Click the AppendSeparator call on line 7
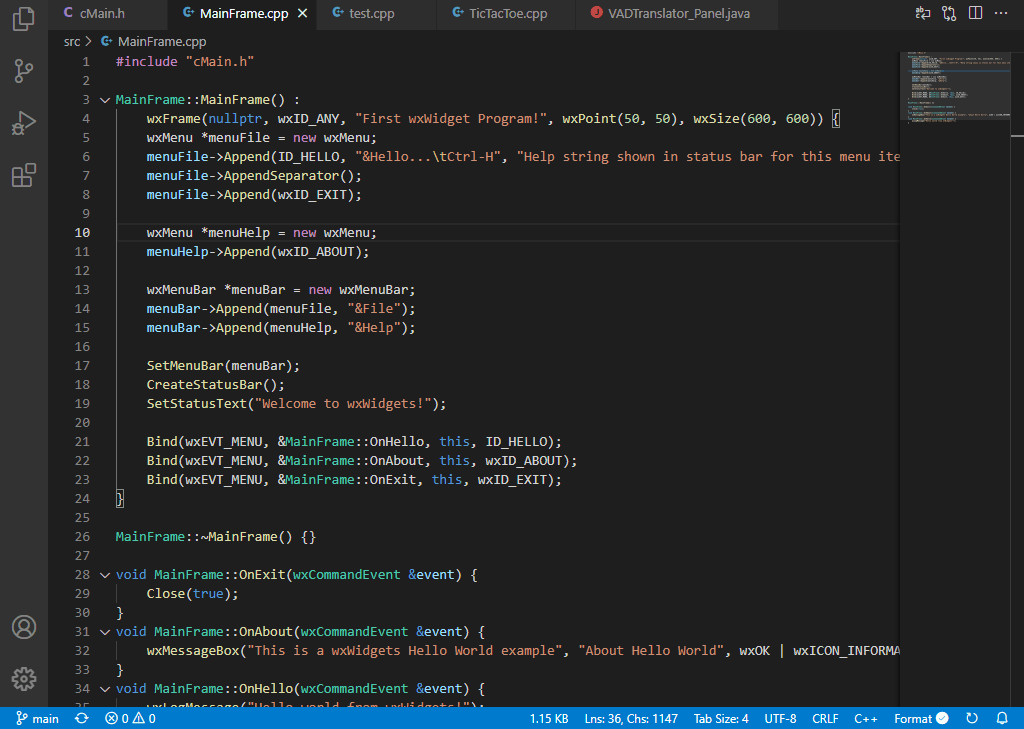This screenshot has height=729, width=1024. point(281,176)
